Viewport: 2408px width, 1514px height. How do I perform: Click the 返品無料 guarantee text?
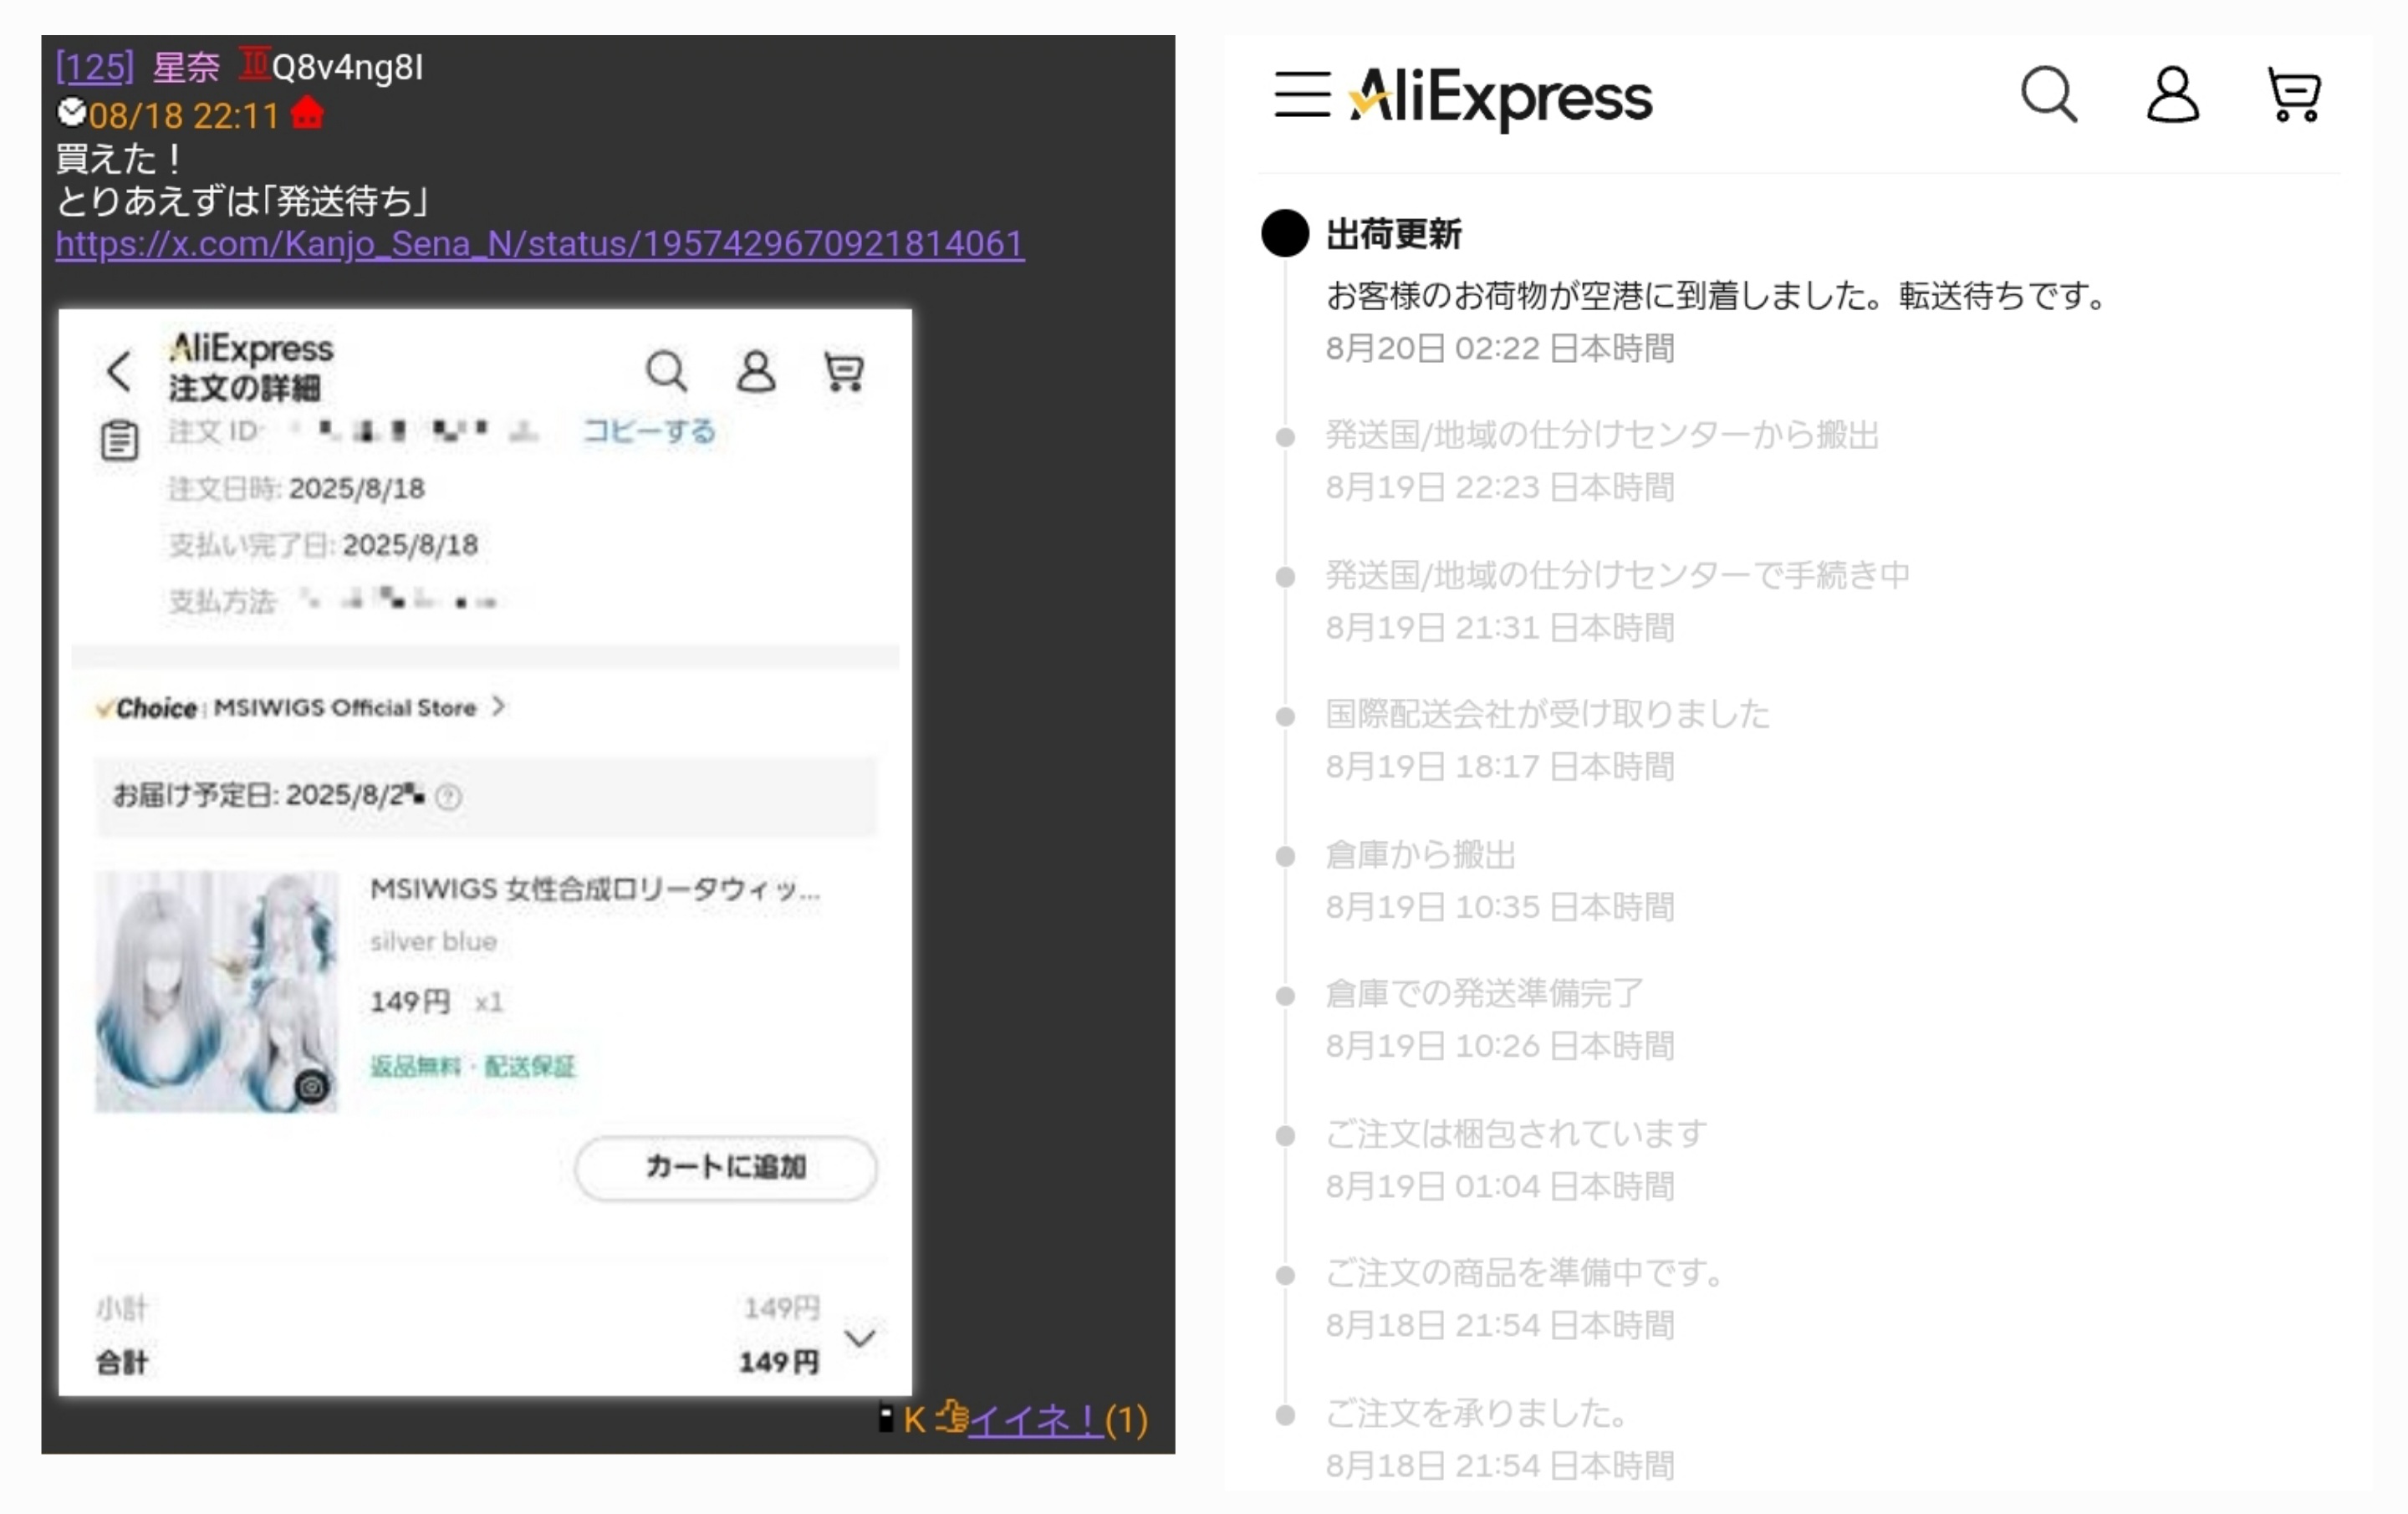click(x=415, y=1066)
